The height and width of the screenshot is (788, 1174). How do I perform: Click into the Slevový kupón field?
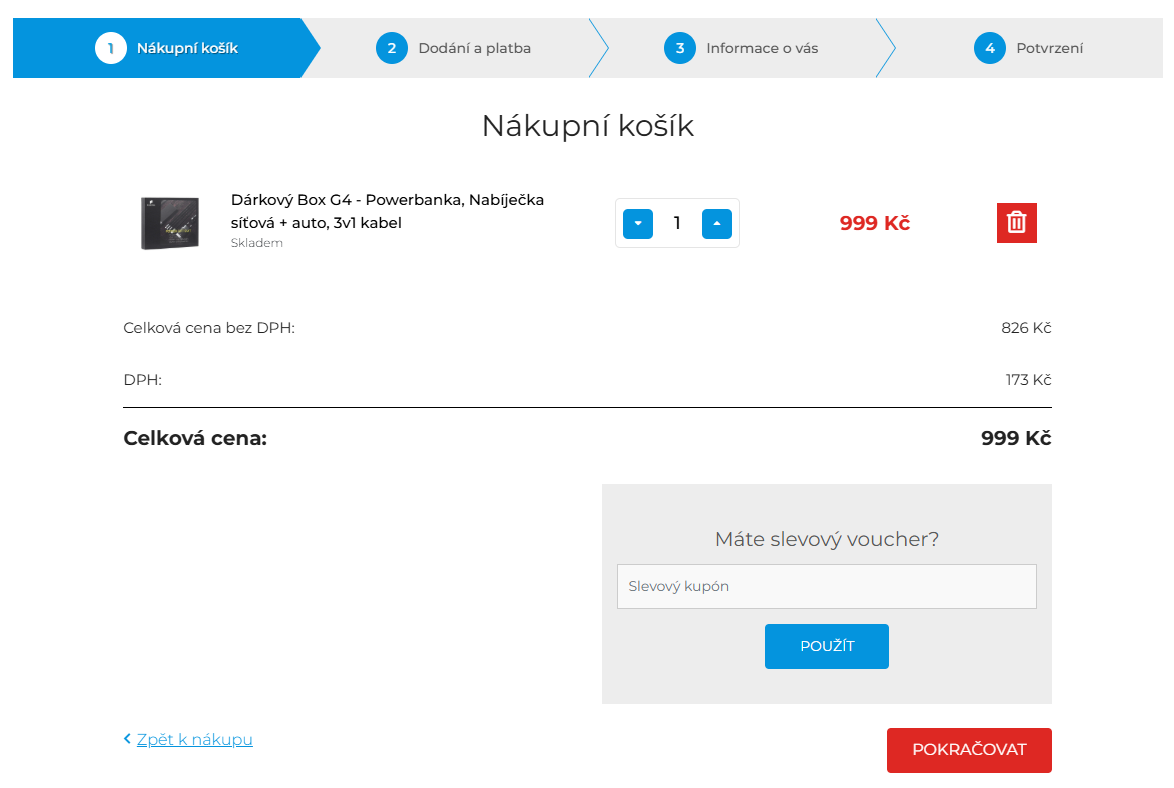click(826, 587)
